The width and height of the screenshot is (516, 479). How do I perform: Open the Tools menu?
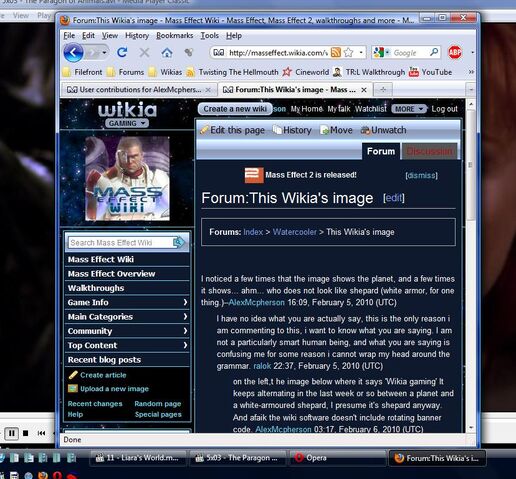pos(210,36)
